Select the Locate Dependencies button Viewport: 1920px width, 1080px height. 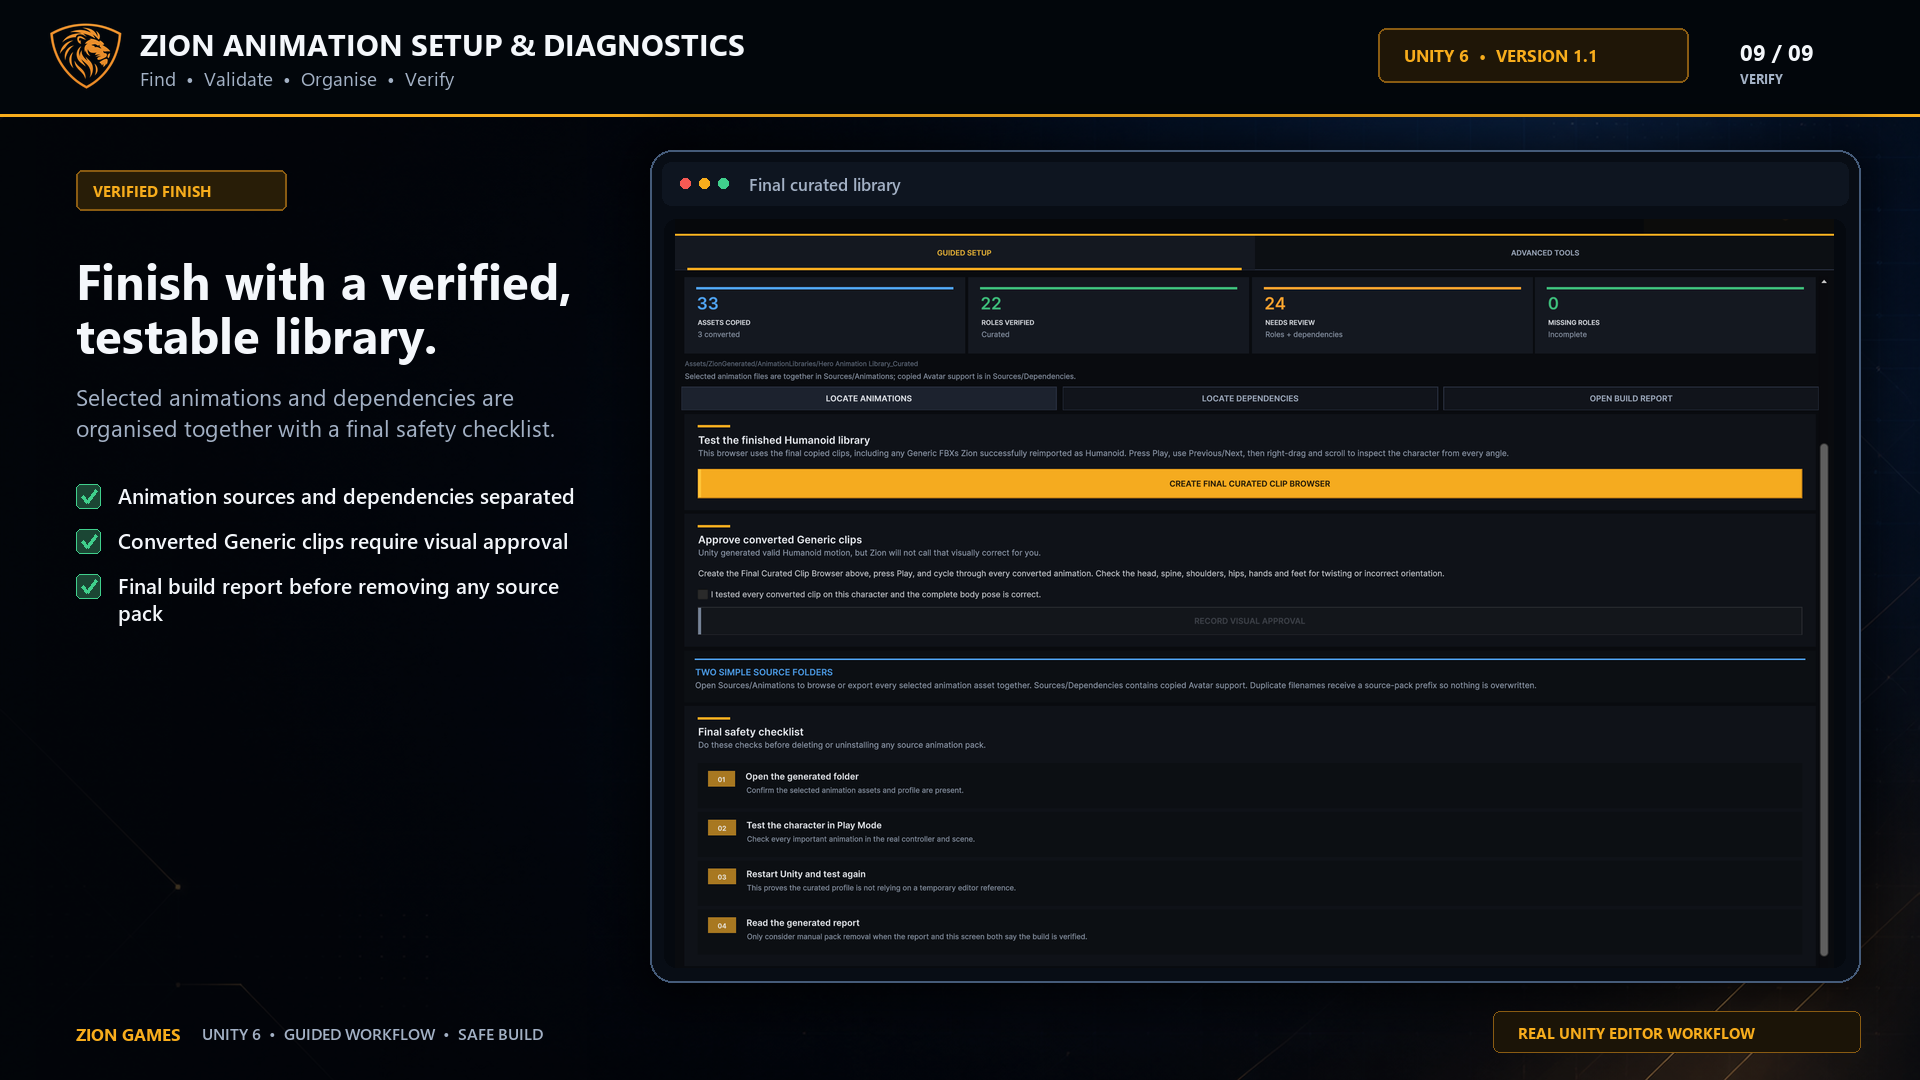point(1249,398)
